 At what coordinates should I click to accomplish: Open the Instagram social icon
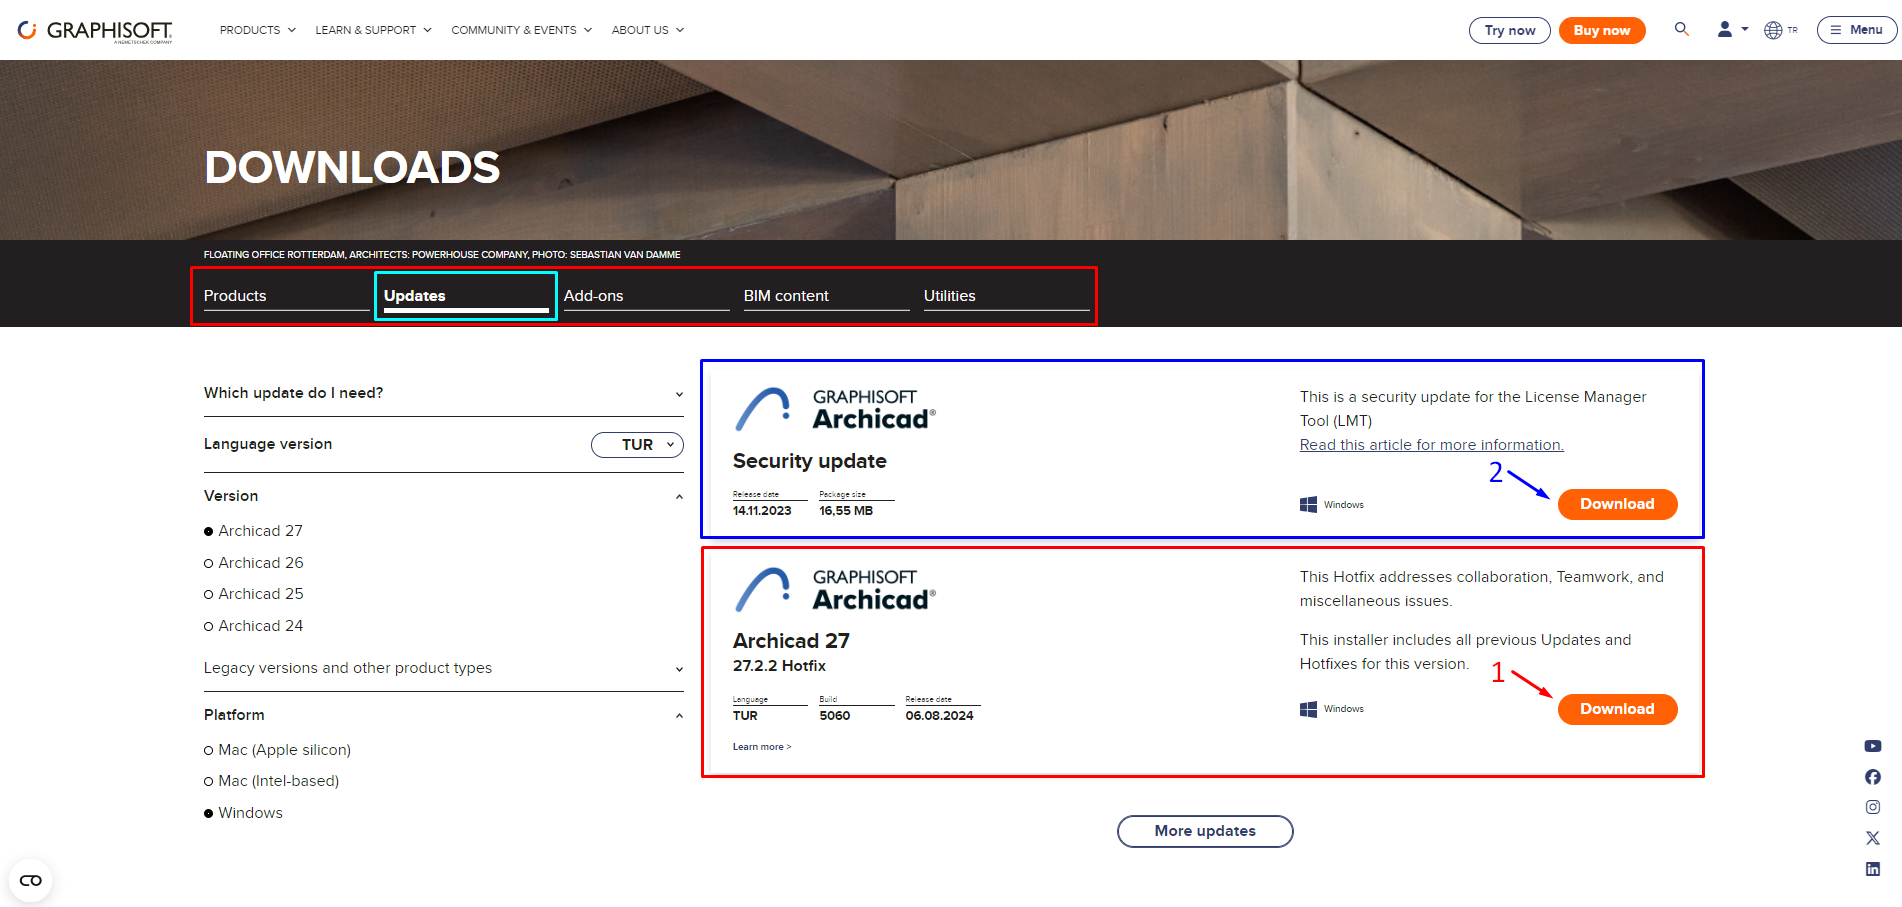pyautogui.click(x=1873, y=807)
